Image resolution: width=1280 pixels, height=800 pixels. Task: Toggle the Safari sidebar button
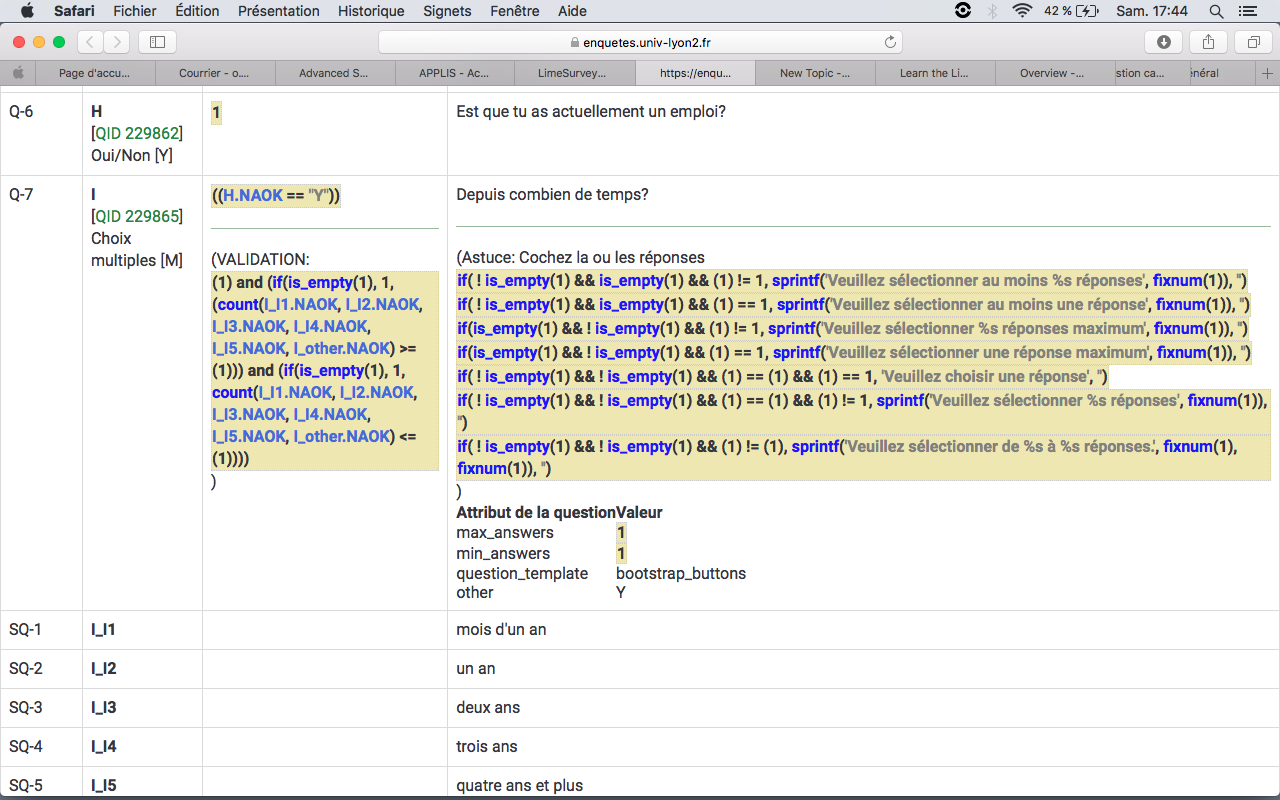click(x=157, y=42)
